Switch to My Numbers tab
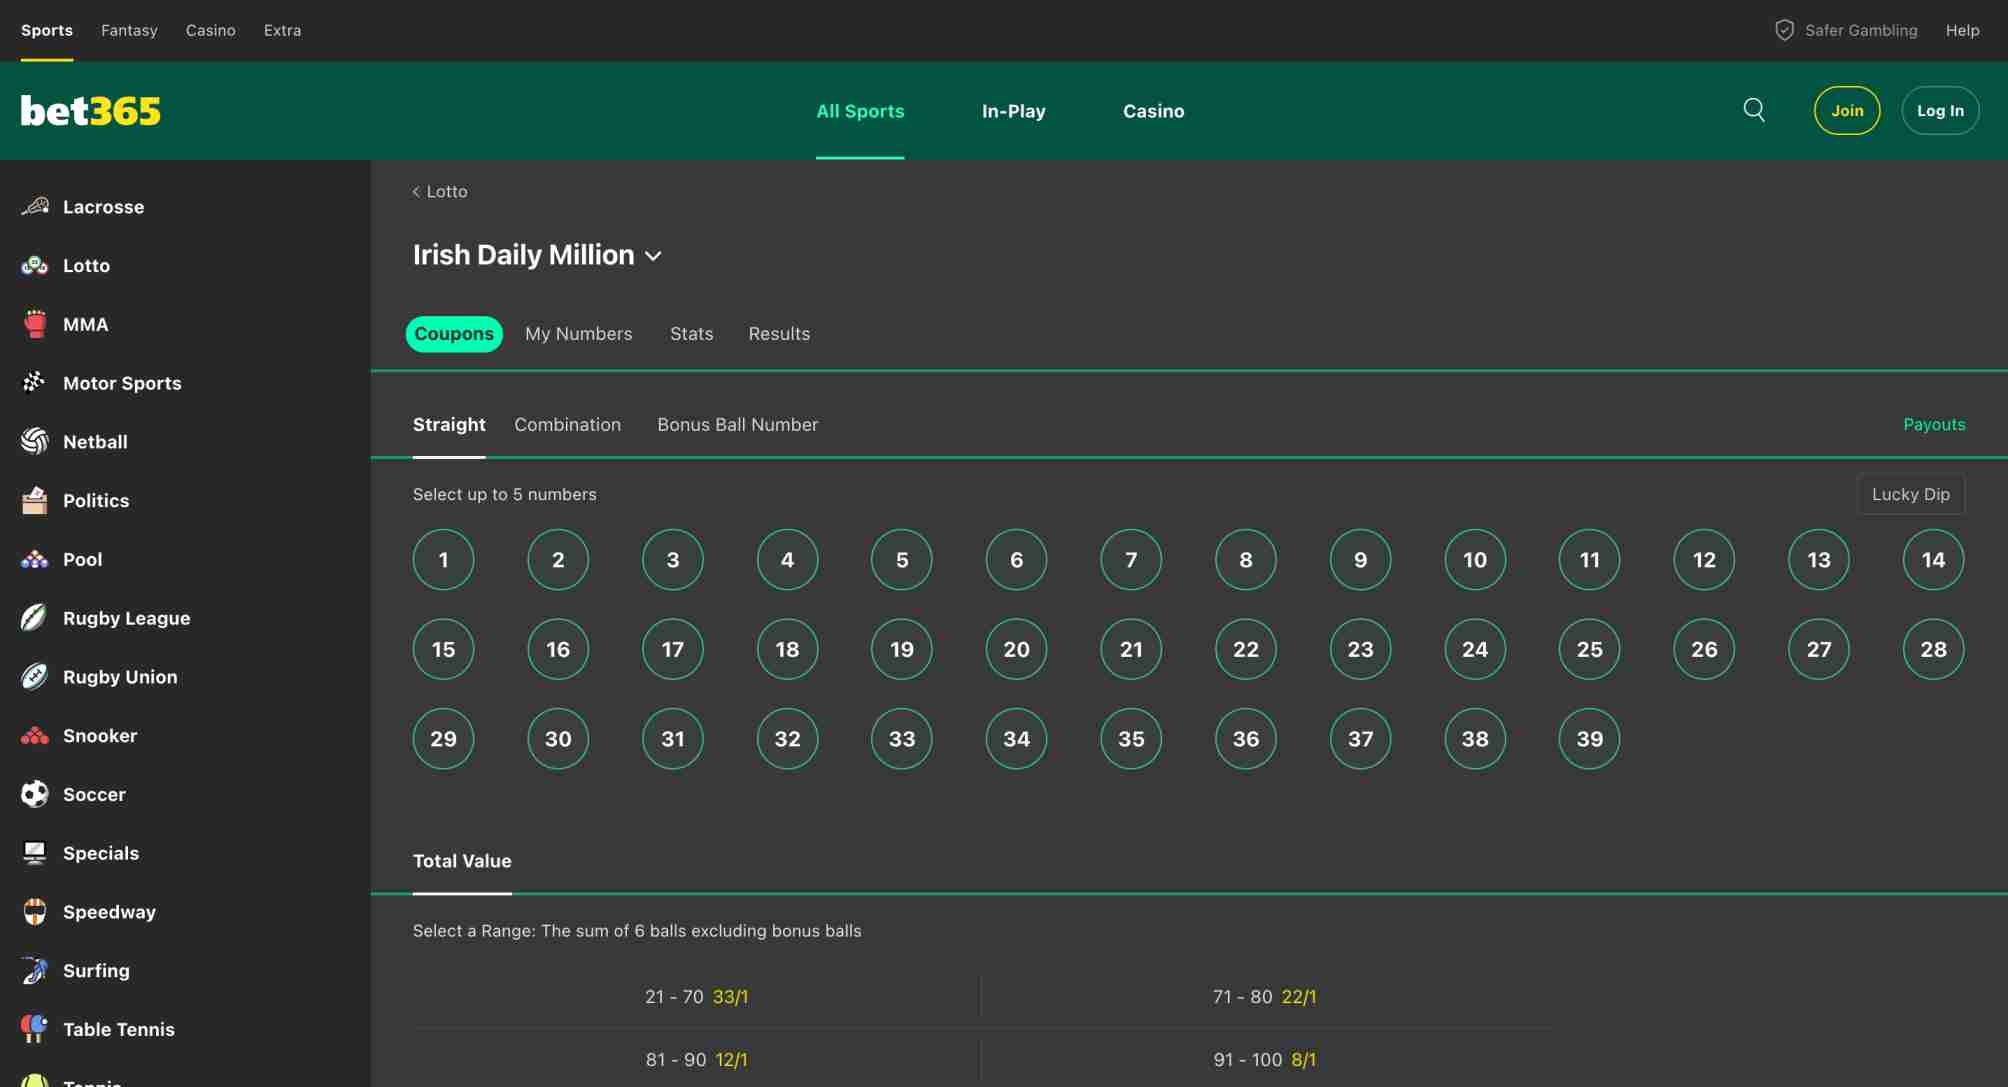This screenshot has height=1087, width=2008. pyautogui.click(x=578, y=333)
